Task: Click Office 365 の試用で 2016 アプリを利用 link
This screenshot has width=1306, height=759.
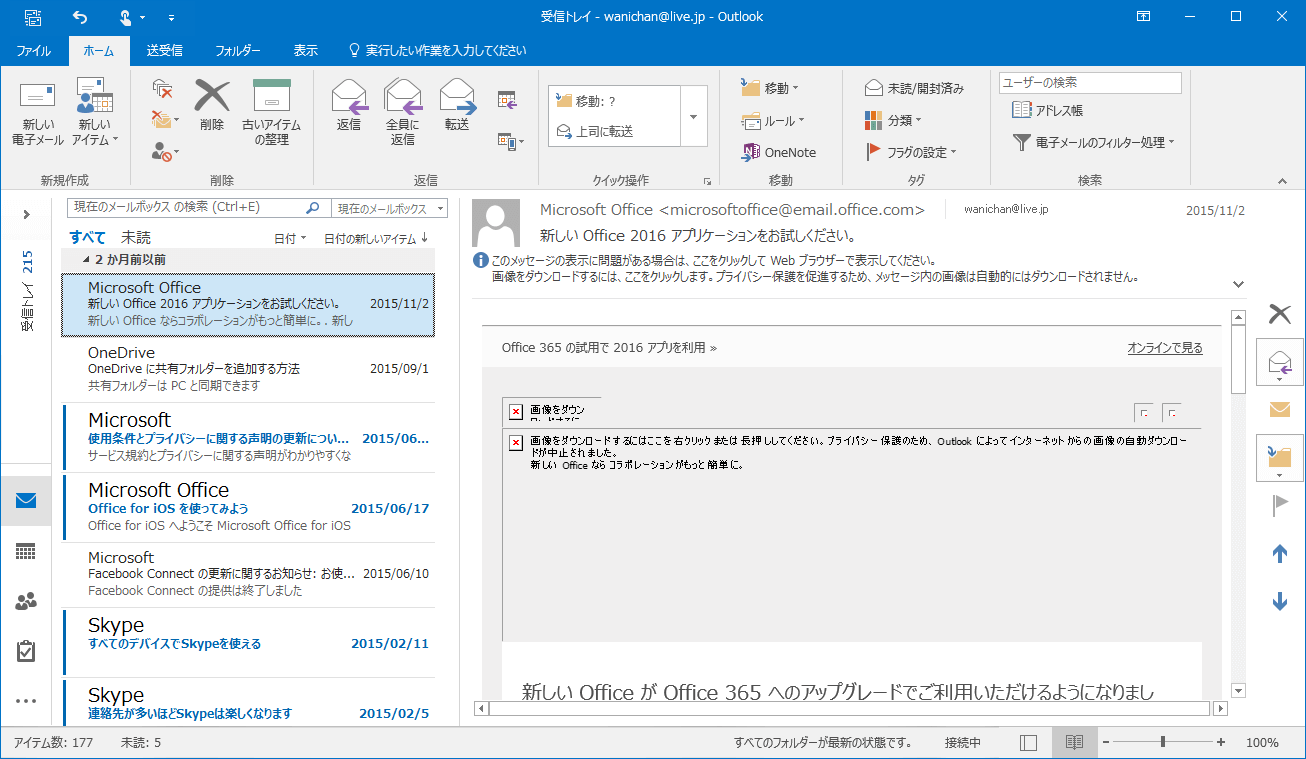Action: 609,348
